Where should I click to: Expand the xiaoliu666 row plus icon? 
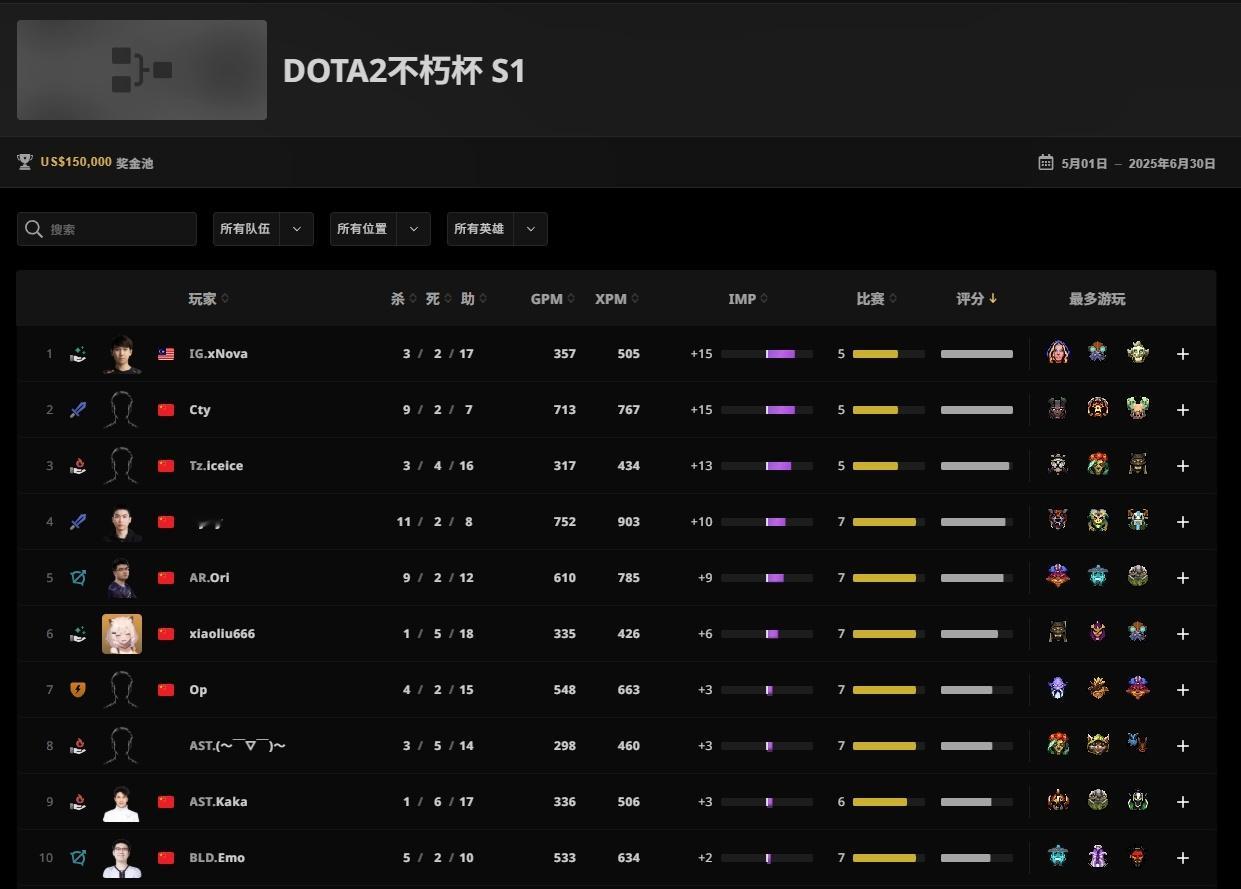(x=1183, y=634)
